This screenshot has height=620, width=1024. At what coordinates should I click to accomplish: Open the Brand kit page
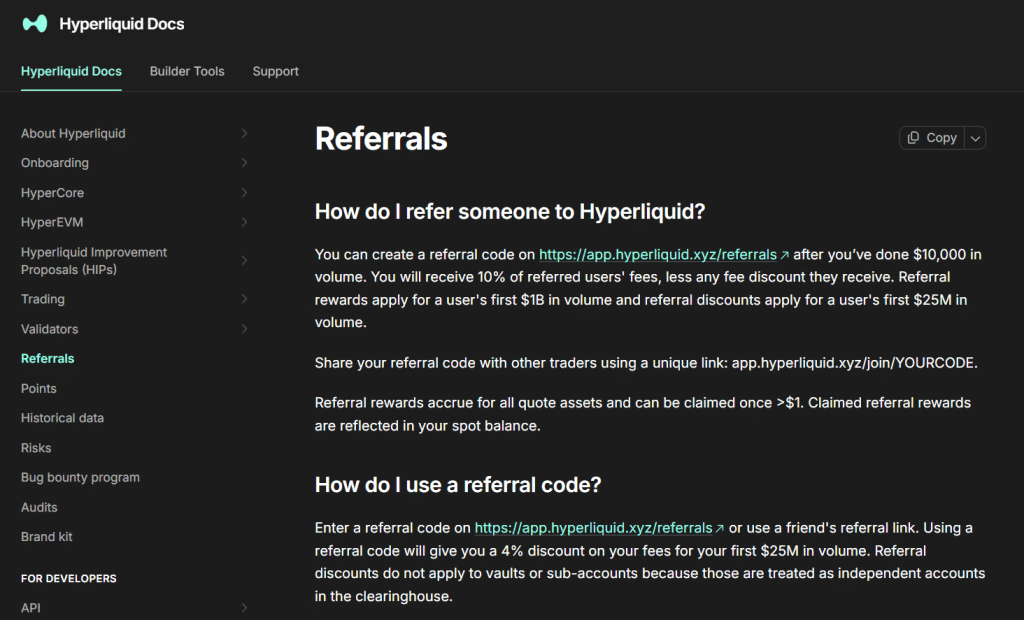[46, 537]
